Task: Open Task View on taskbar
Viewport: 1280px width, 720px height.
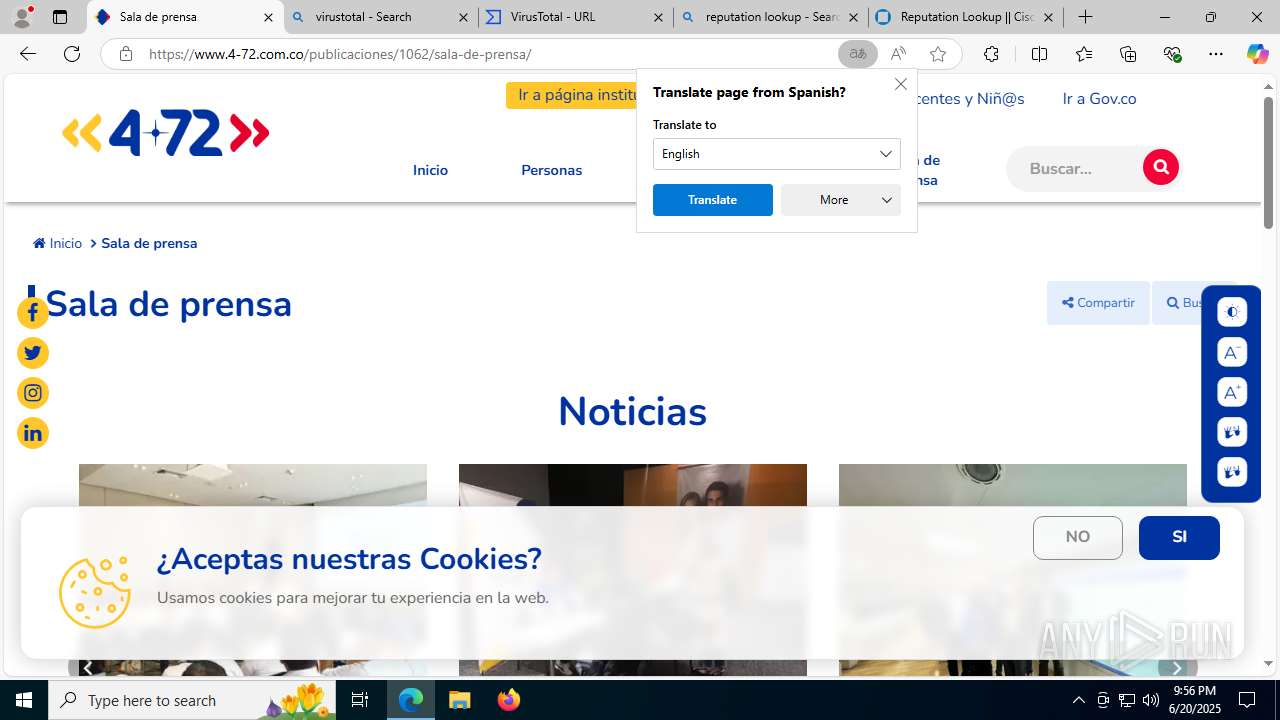Action: (x=360, y=700)
